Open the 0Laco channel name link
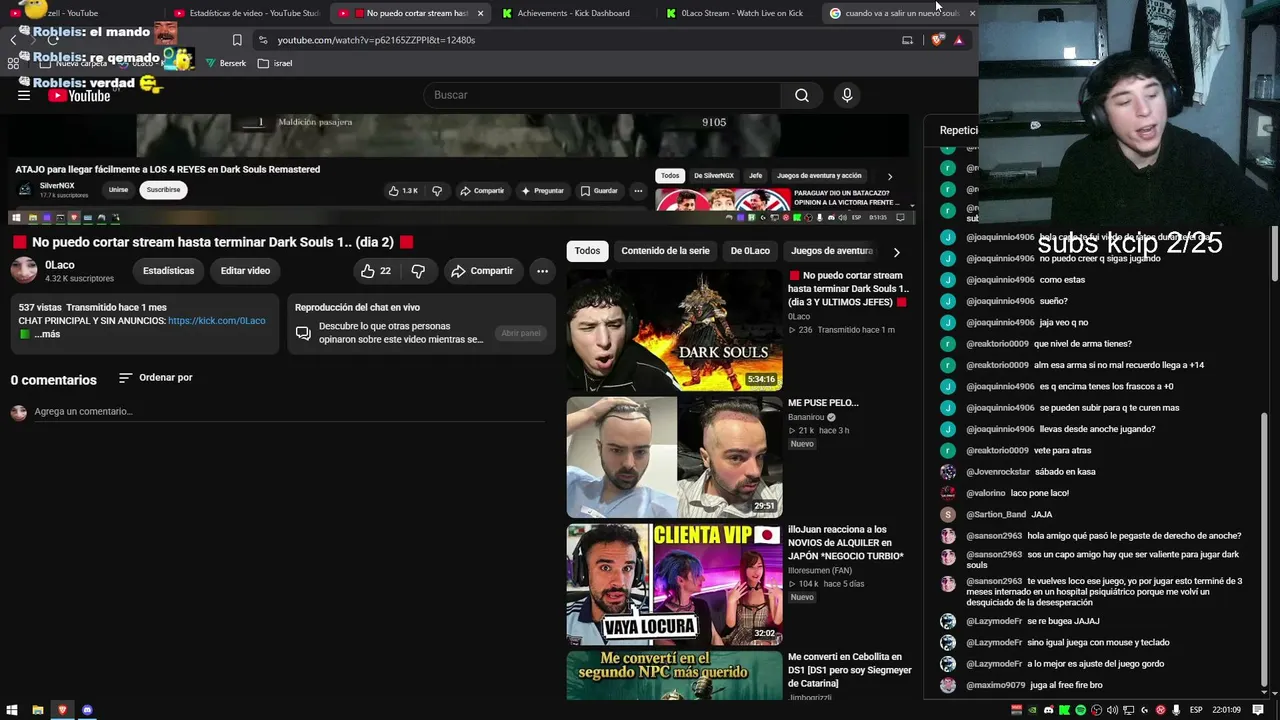The width and height of the screenshot is (1280, 720). (x=60, y=265)
